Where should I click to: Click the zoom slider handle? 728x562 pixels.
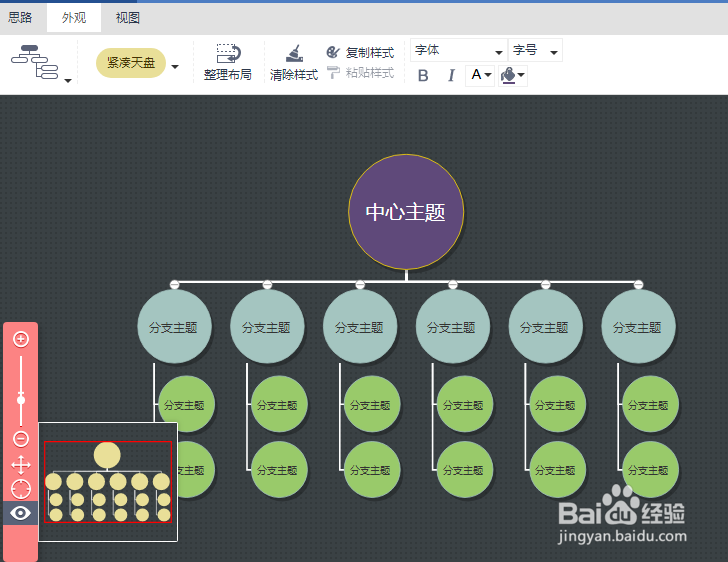21,399
